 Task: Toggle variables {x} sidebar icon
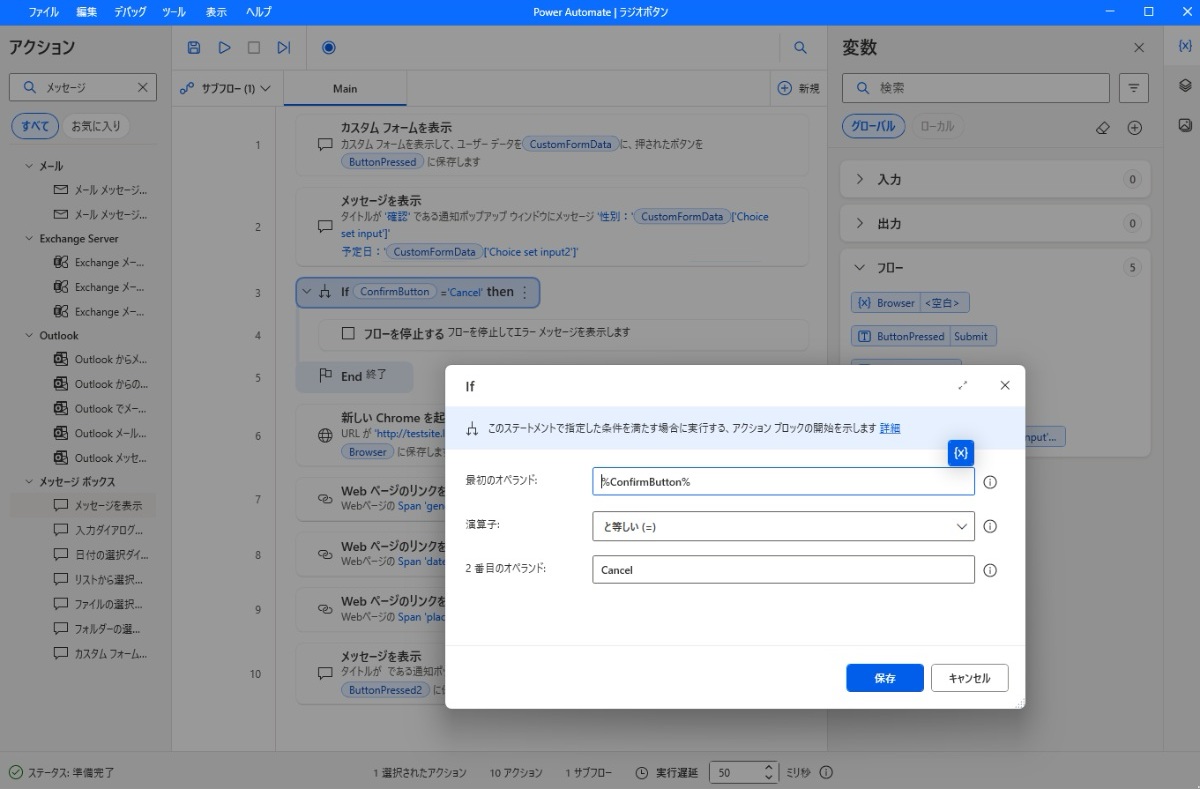tap(1184, 47)
